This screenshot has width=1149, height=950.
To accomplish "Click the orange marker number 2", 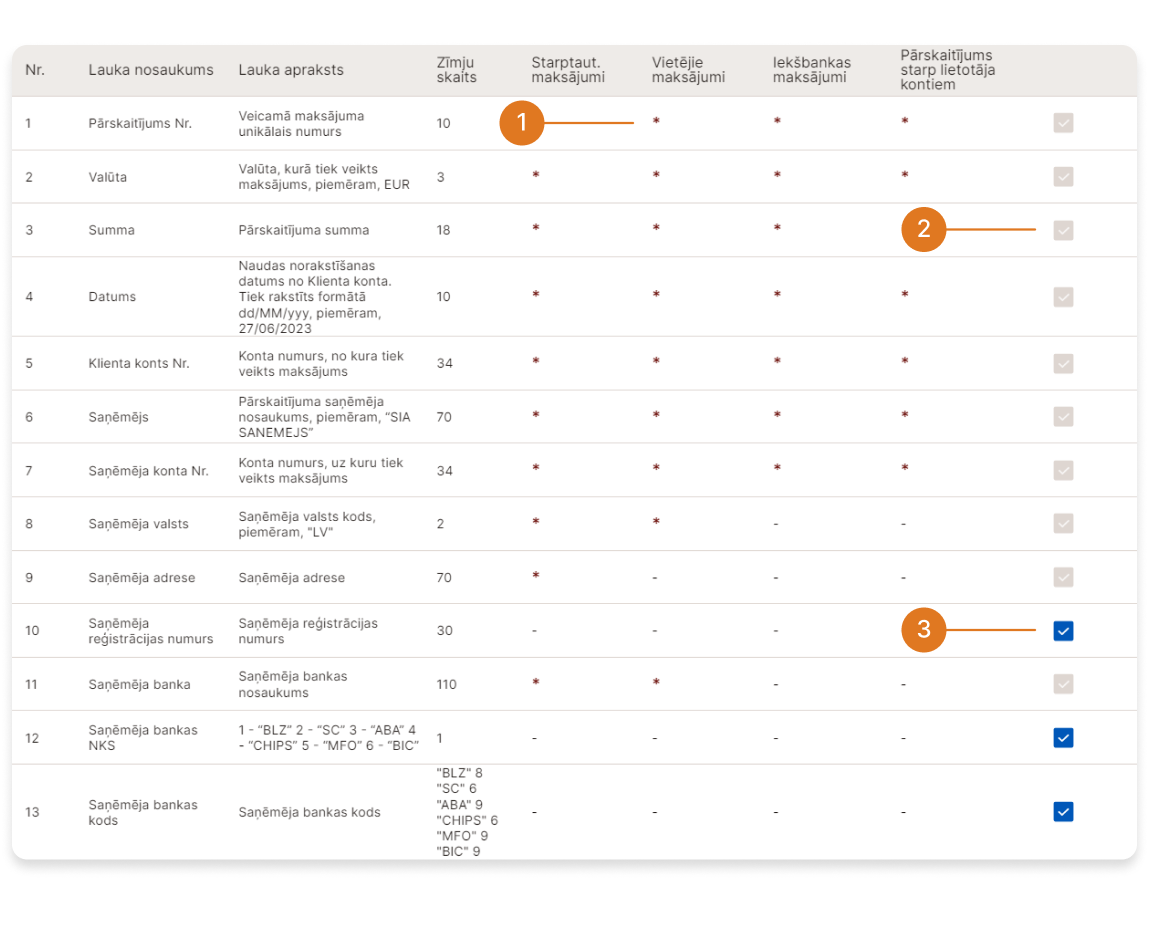I will [x=923, y=229].
